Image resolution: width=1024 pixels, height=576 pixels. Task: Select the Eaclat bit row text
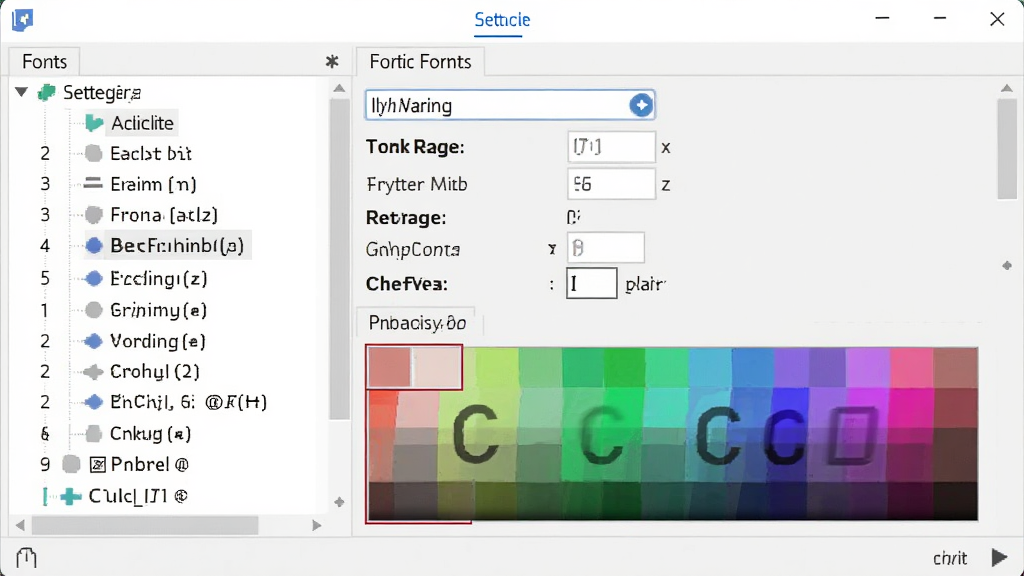pos(151,153)
